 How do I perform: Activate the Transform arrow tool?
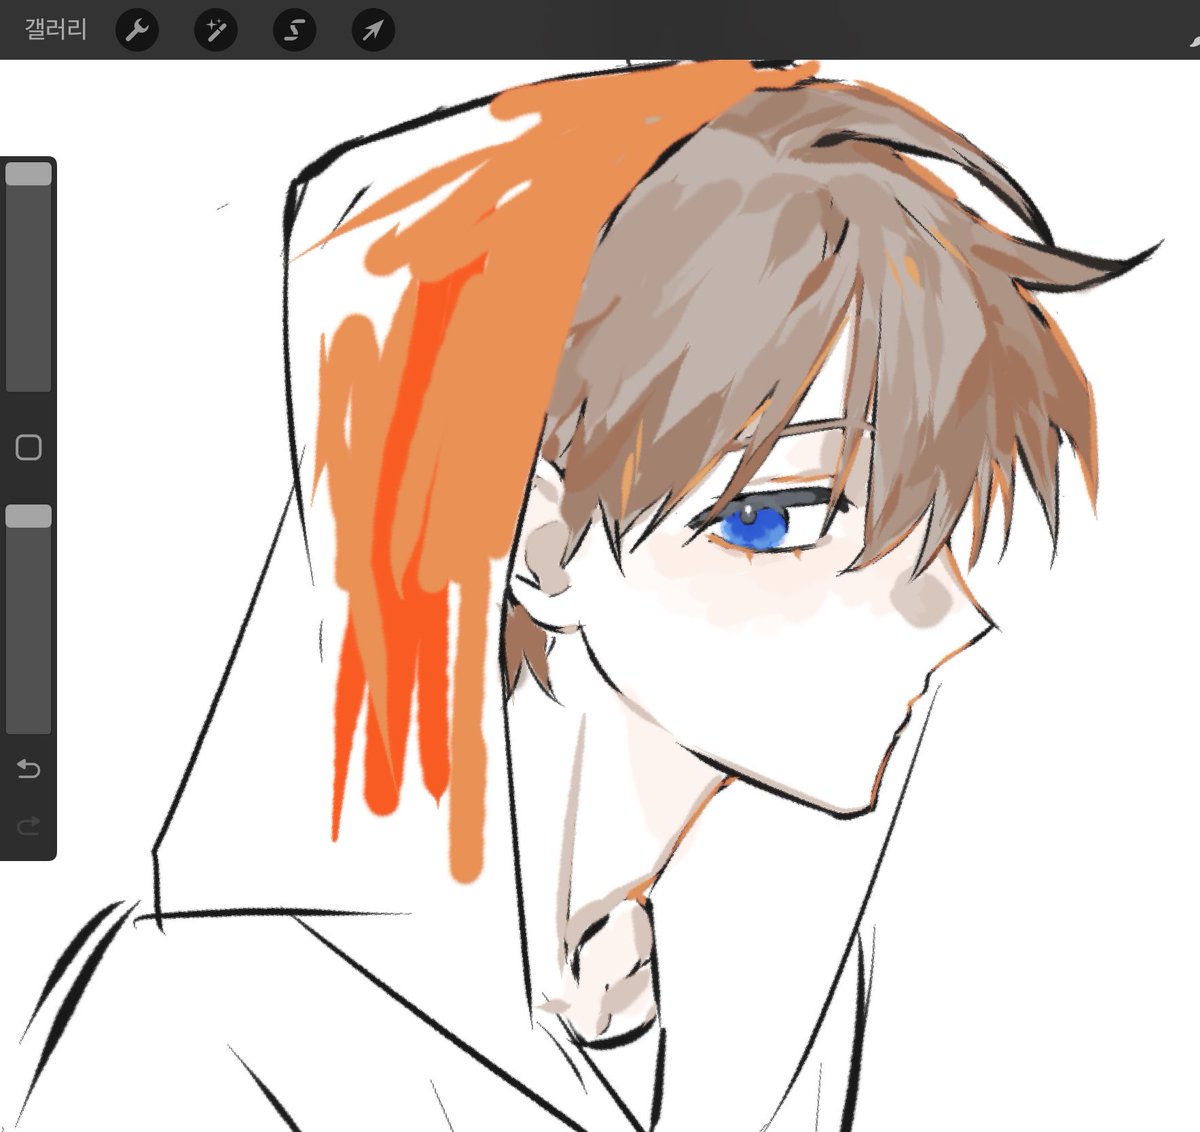click(x=373, y=30)
